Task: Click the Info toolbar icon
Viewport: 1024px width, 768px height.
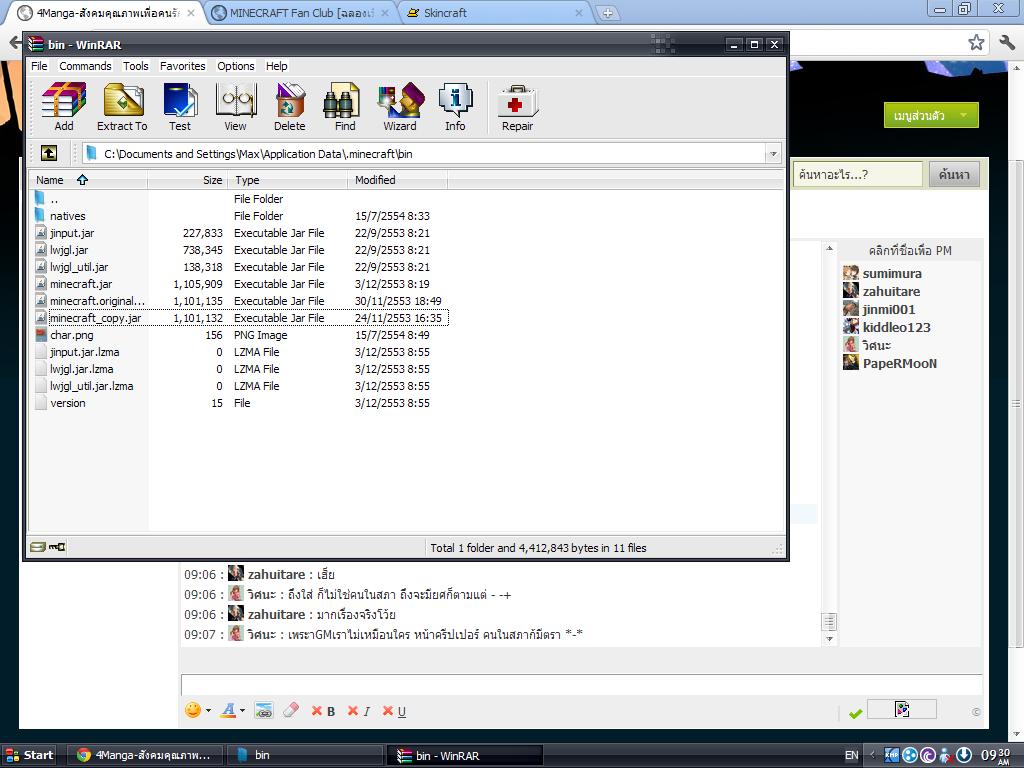Action: click(x=455, y=107)
